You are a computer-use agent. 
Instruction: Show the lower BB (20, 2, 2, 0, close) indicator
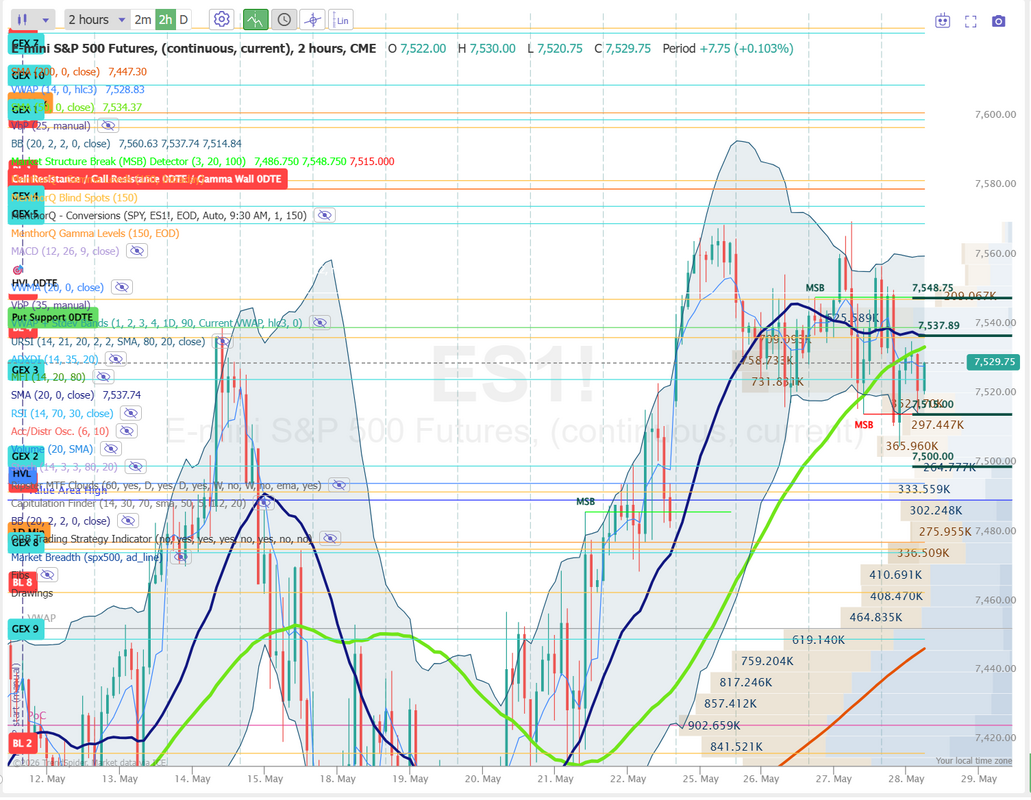click(128, 521)
